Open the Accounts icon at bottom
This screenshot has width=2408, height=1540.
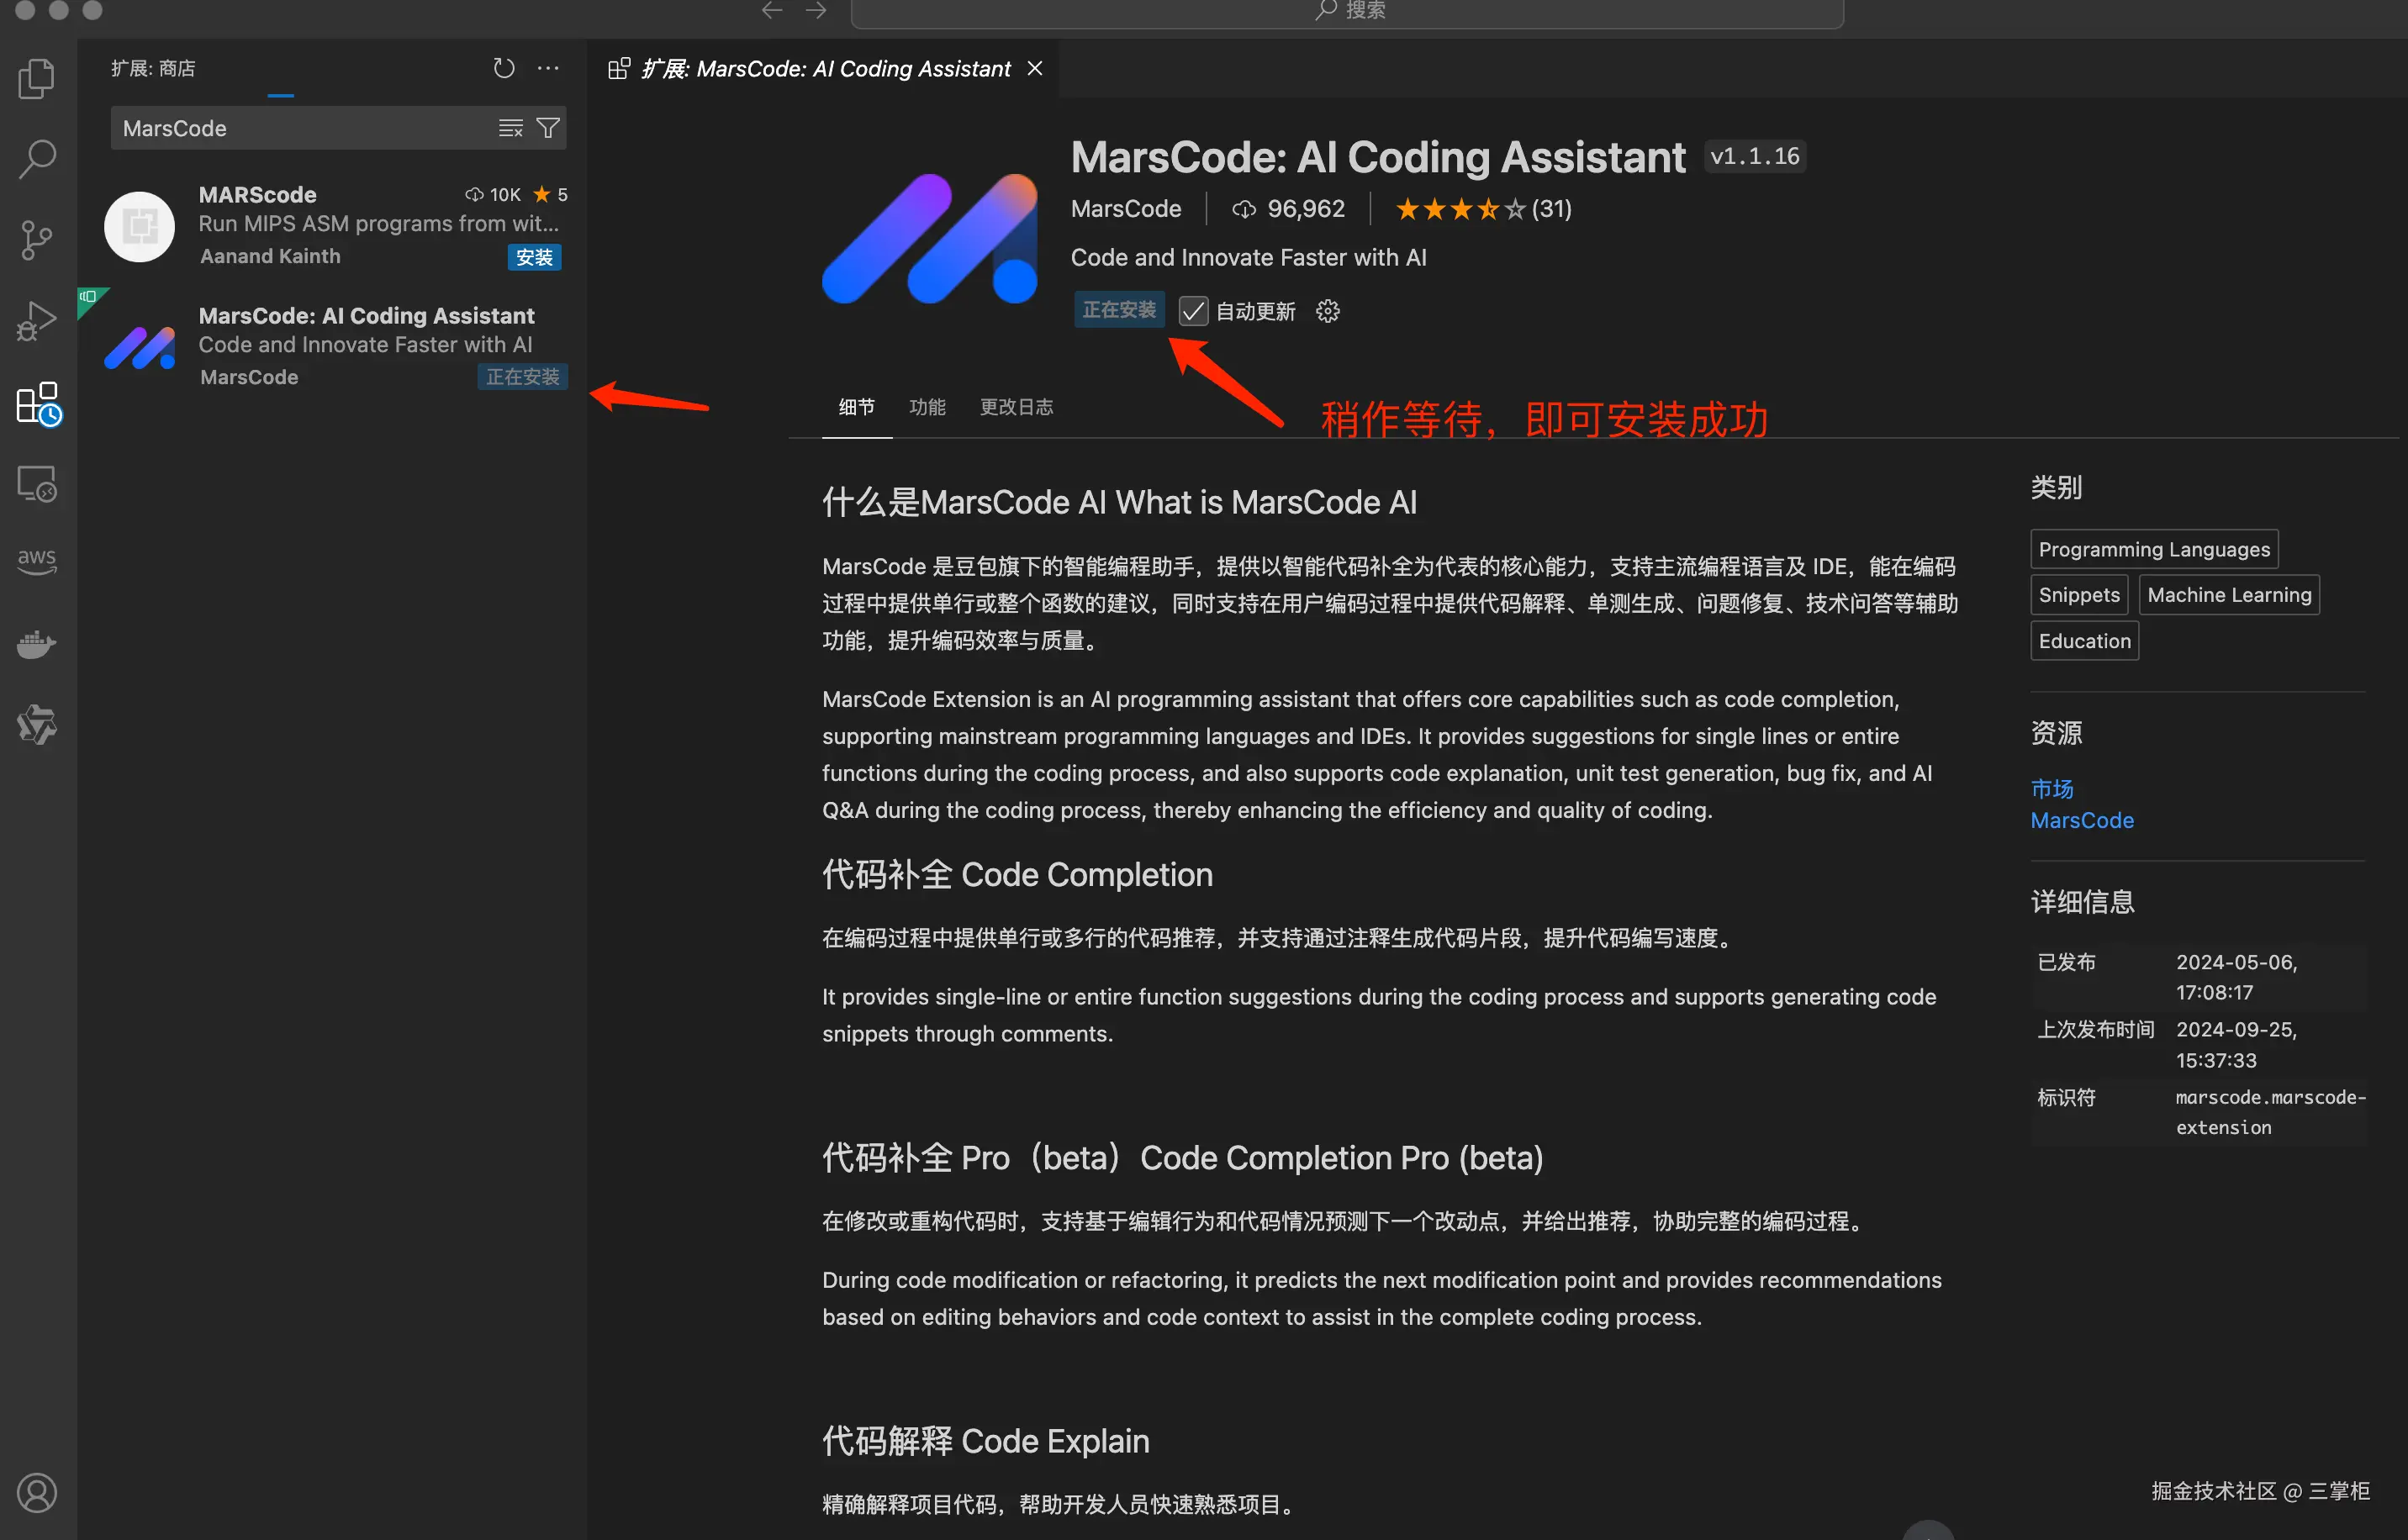click(x=37, y=1492)
